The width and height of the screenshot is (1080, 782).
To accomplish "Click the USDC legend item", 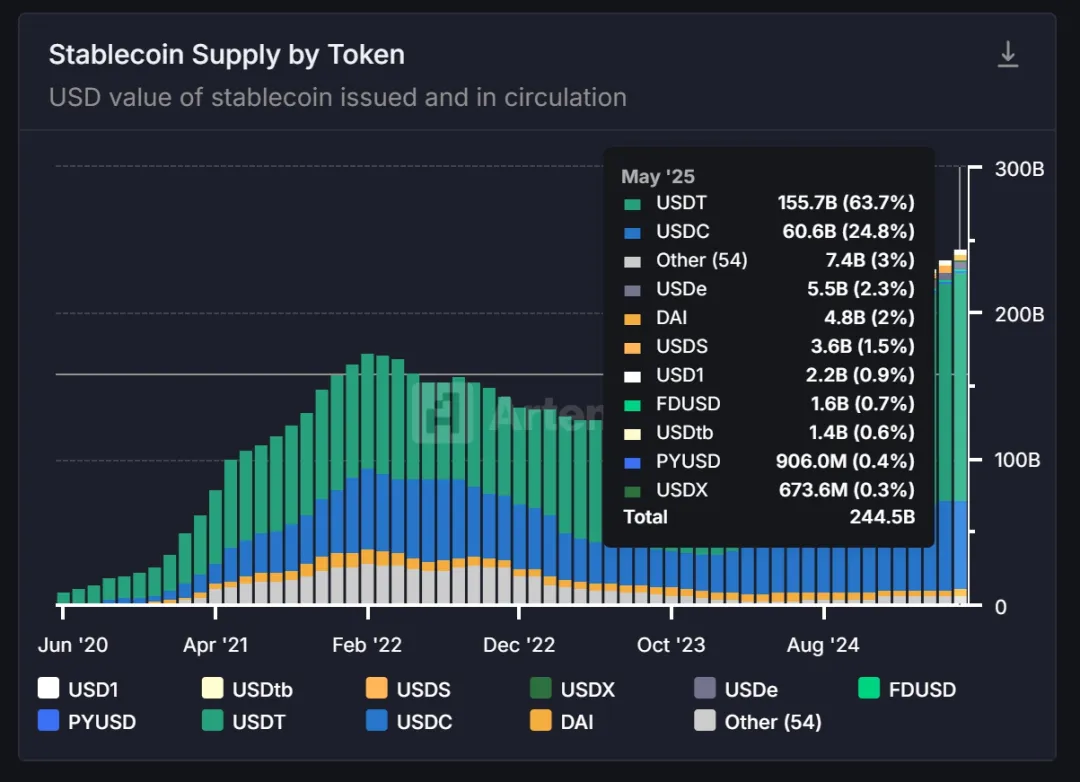I will click(410, 721).
